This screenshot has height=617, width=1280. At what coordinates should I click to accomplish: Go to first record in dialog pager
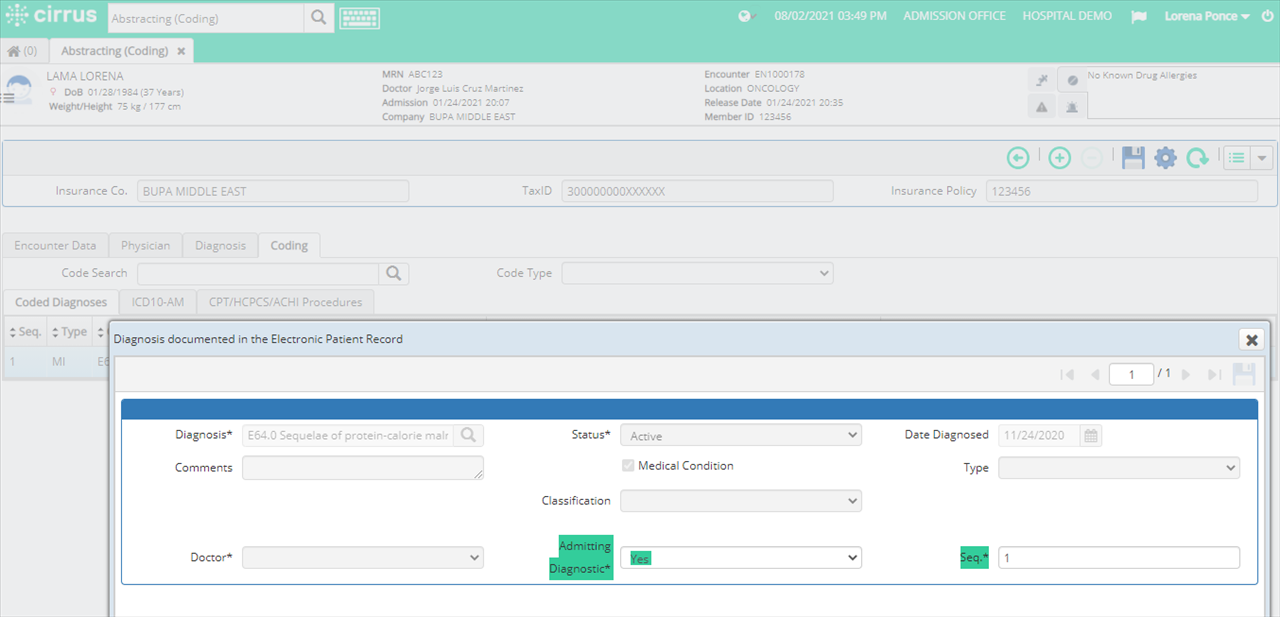tap(1067, 374)
